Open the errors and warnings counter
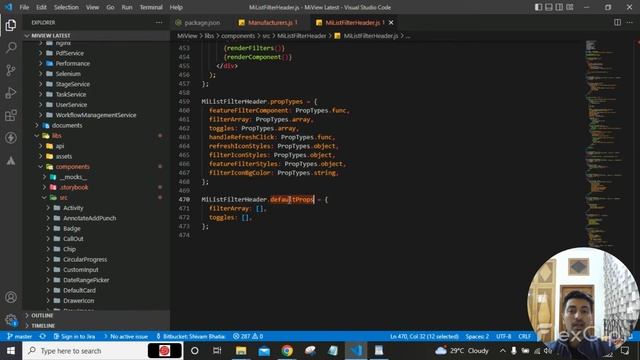 click(248, 336)
